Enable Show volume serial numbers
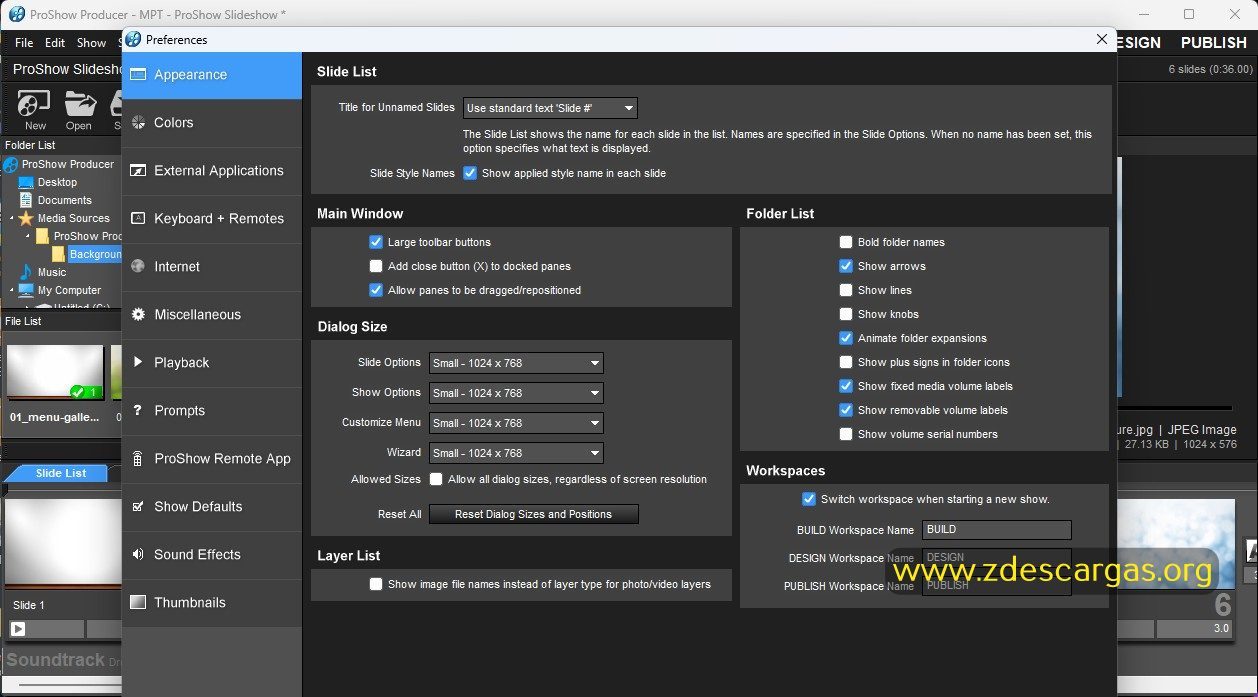1258x697 pixels. pyautogui.click(x=846, y=434)
